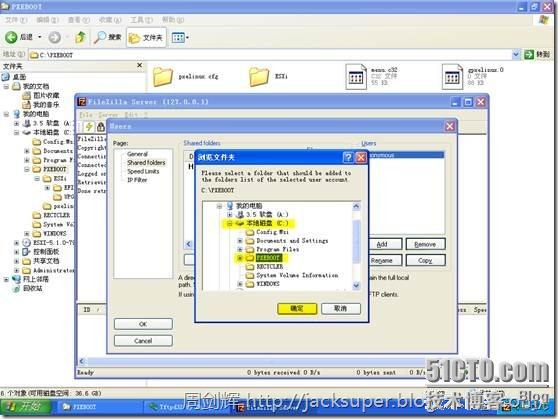Screen dimensions: 558x419
Task: Select the gpxelinux.0 file icon
Action: 452,77
